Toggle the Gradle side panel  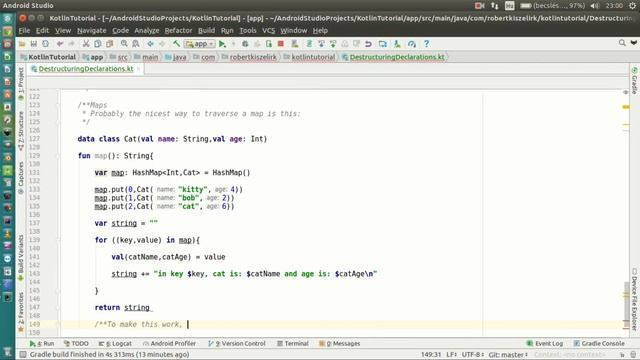click(634, 80)
